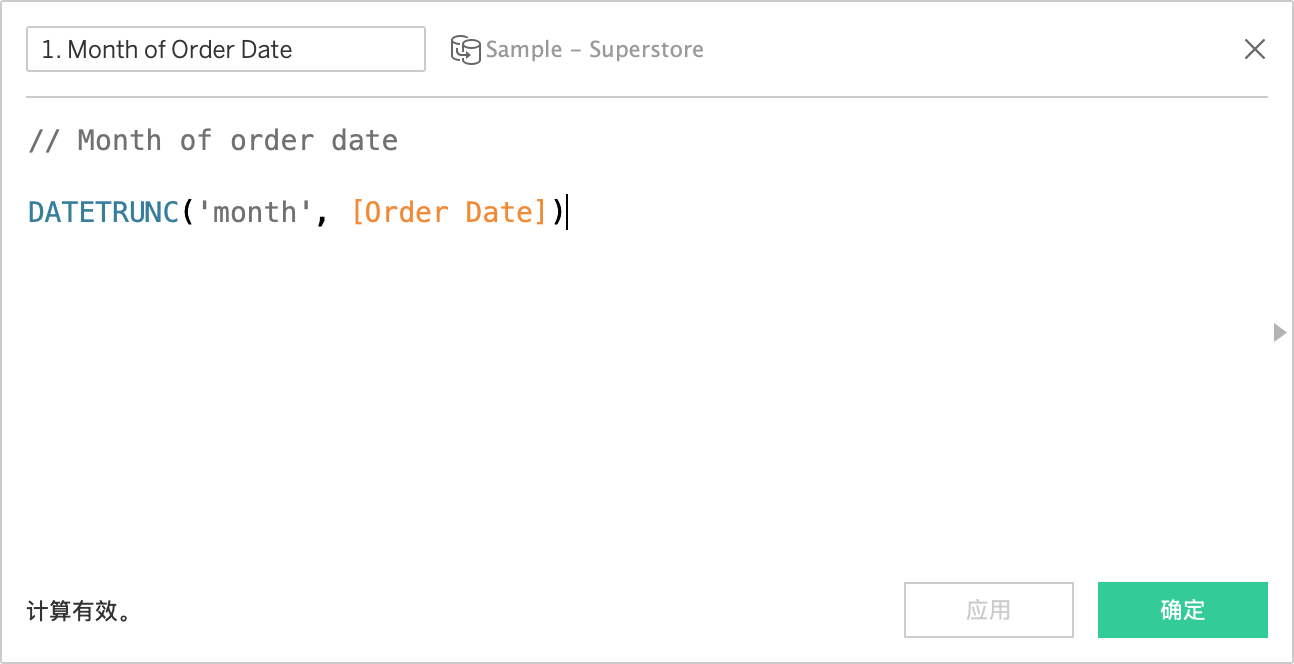Confirm the calculation with 确定
Screen dimensions: 1294x664
[1182, 610]
